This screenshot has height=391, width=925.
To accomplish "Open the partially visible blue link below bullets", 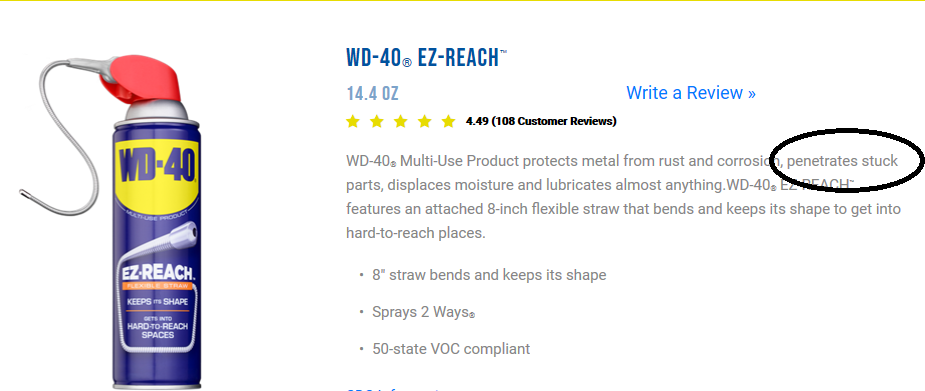I will point(392,389).
